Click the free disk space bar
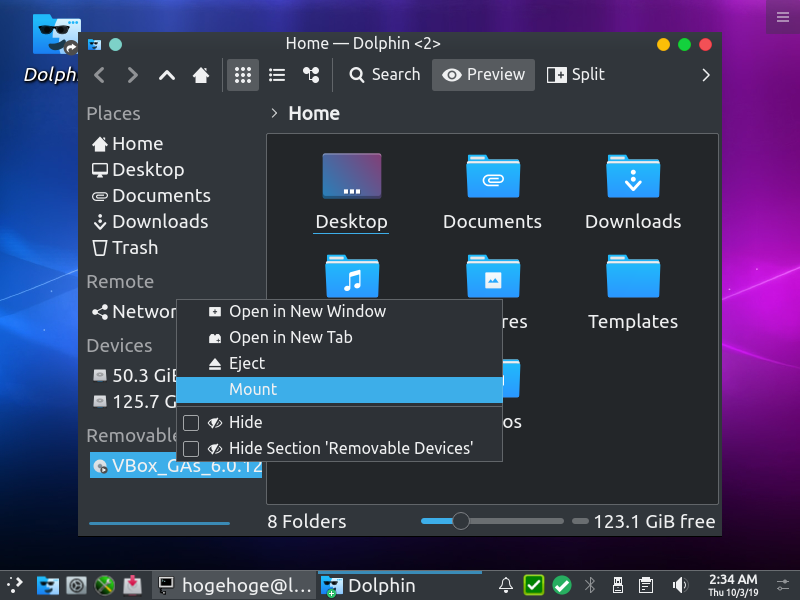The width and height of the screenshot is (800, 600). click(580, 521)
